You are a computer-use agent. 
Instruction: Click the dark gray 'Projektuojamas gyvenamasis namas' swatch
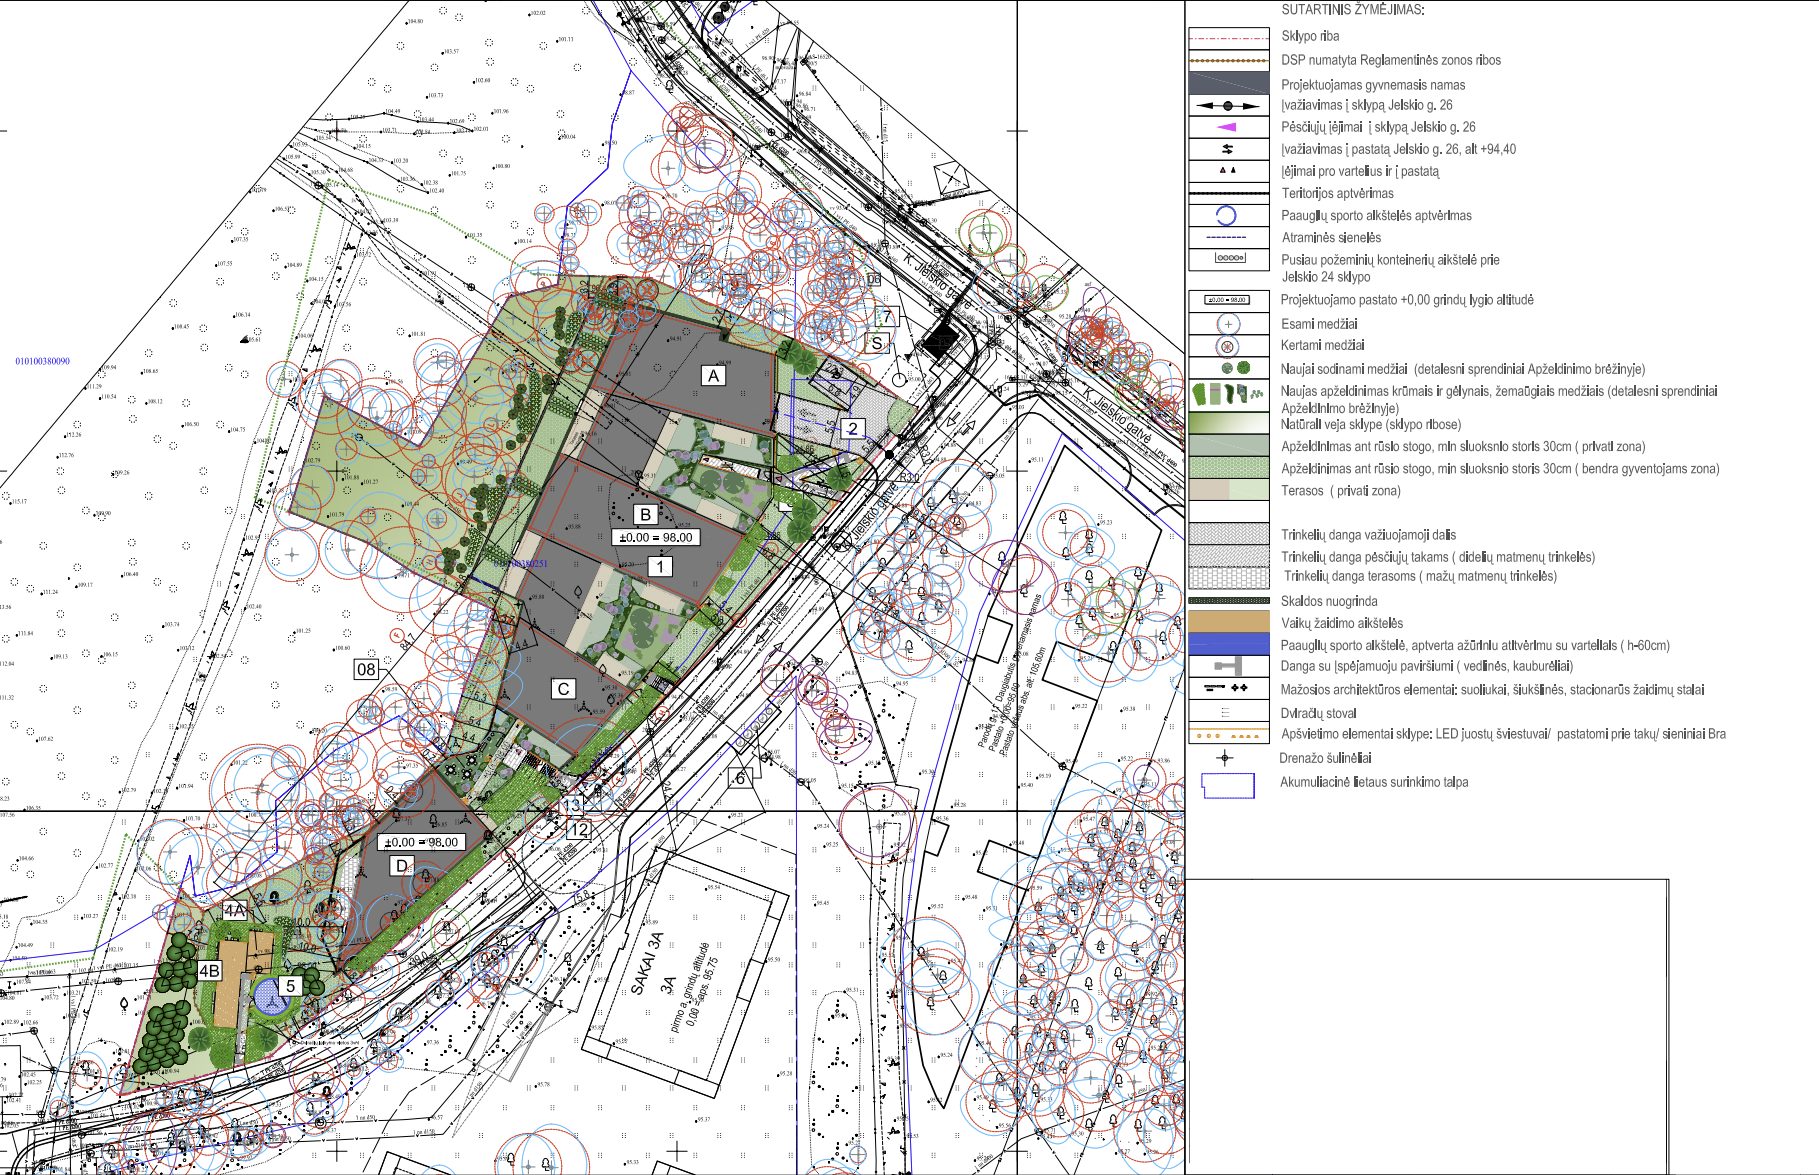tap(1228, 83)
